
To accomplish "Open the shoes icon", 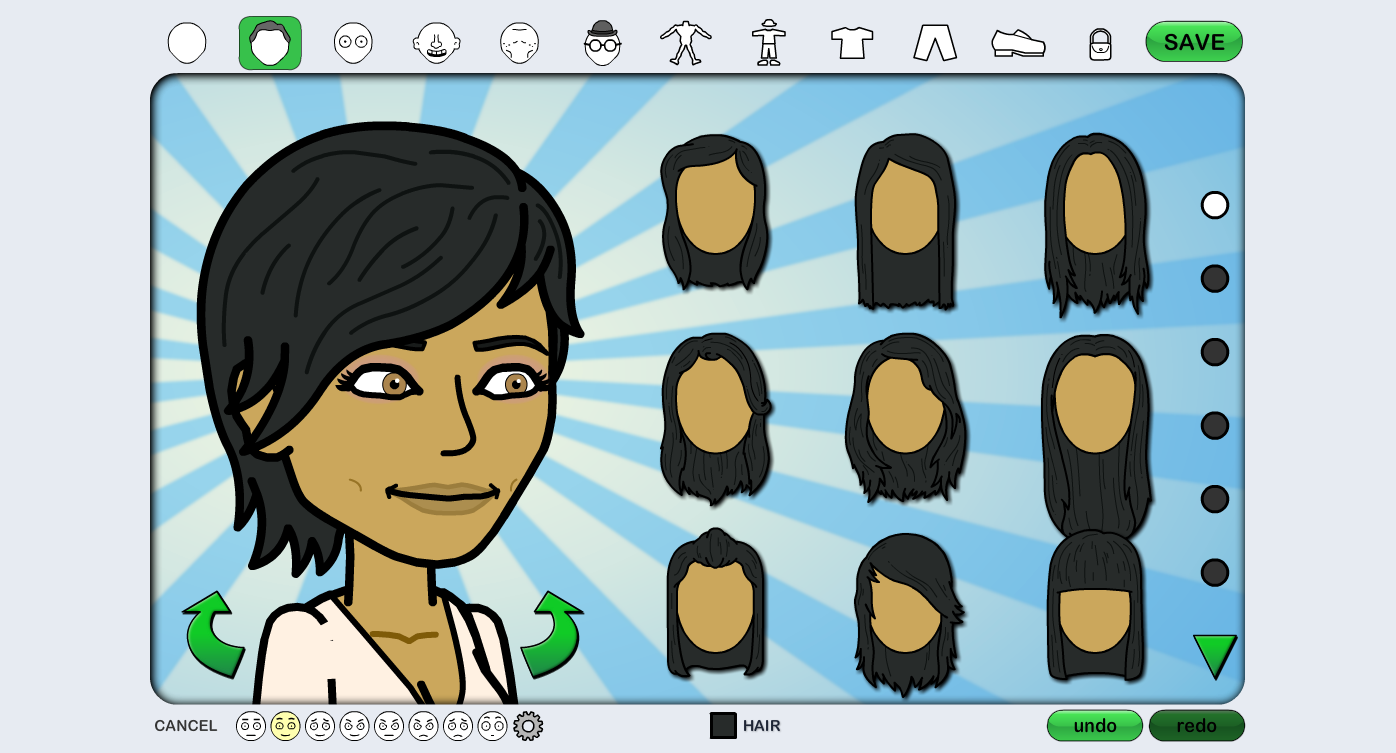I will point(1018,43).
